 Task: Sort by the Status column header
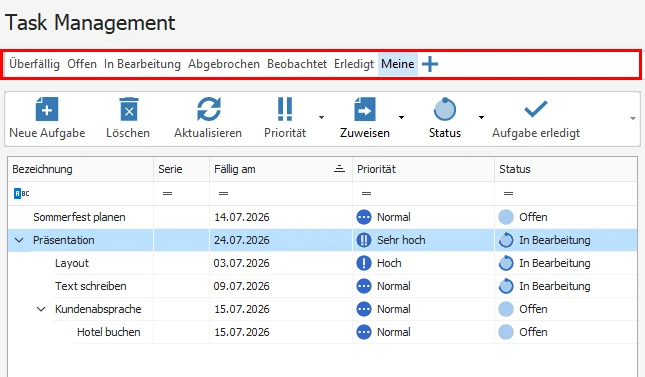click(x=566, y=169)
